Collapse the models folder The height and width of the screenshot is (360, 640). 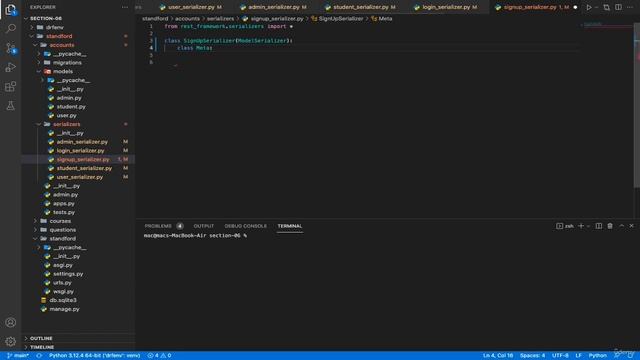(78, 71)
